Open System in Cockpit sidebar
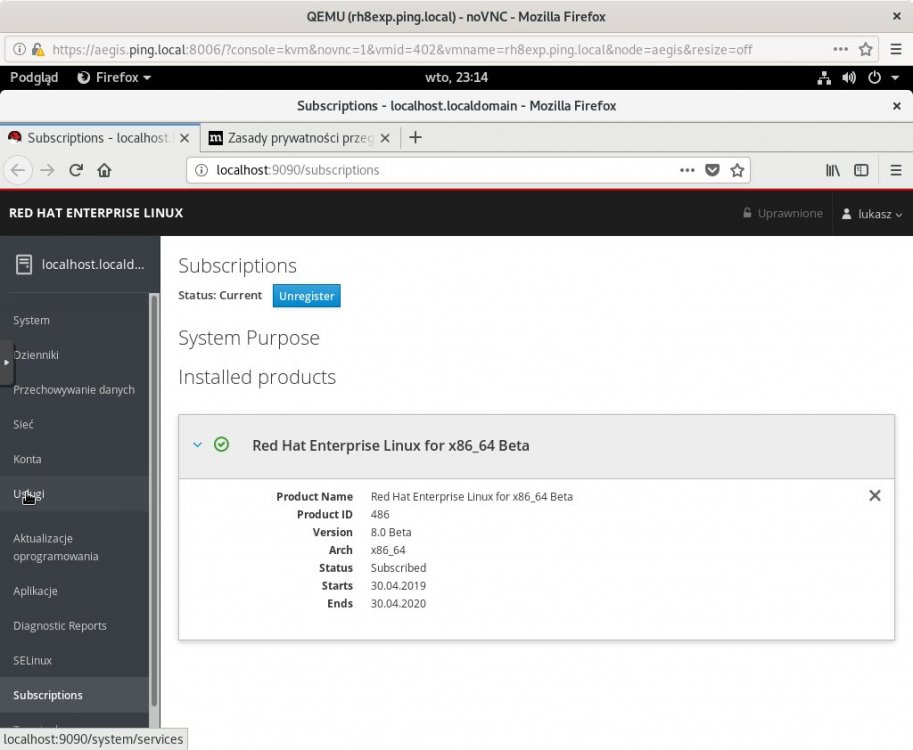Image resolution: width=913 pixels, height=750 pixels. pos(31,320)
